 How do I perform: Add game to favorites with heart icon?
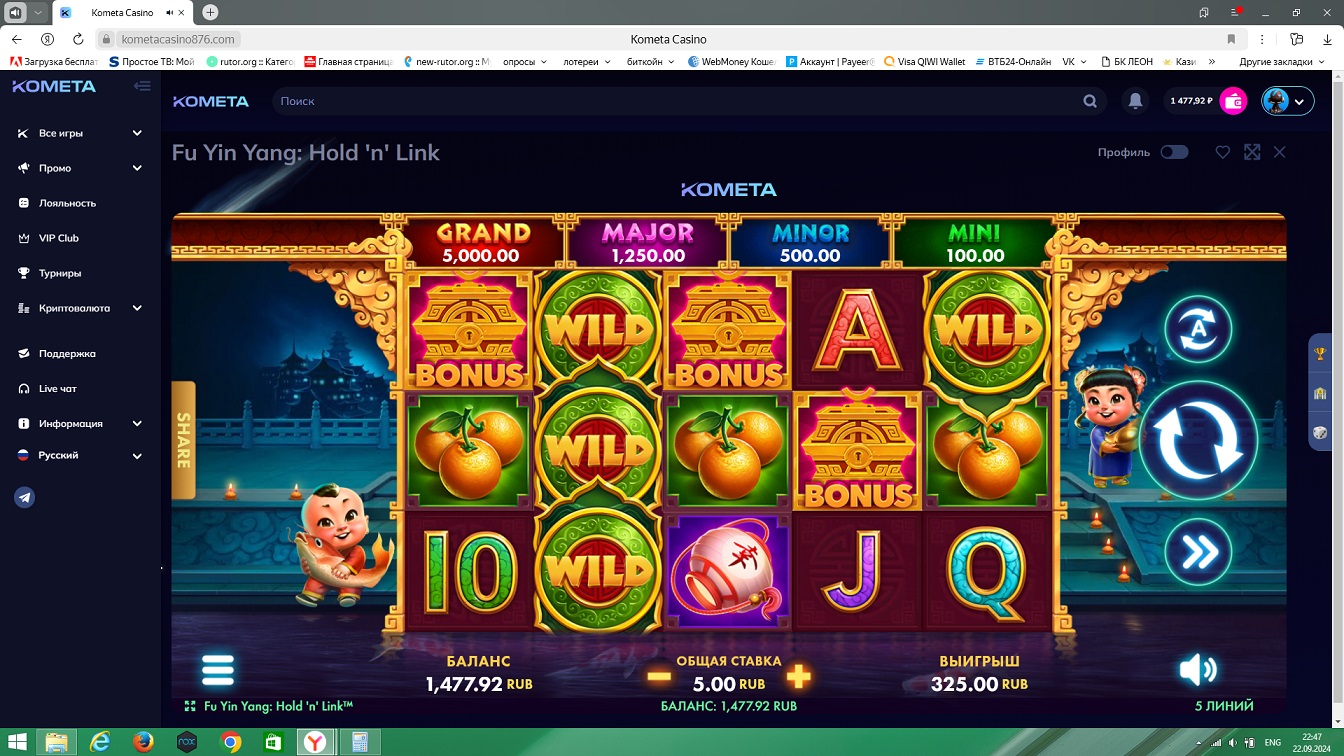[1222, 152]
